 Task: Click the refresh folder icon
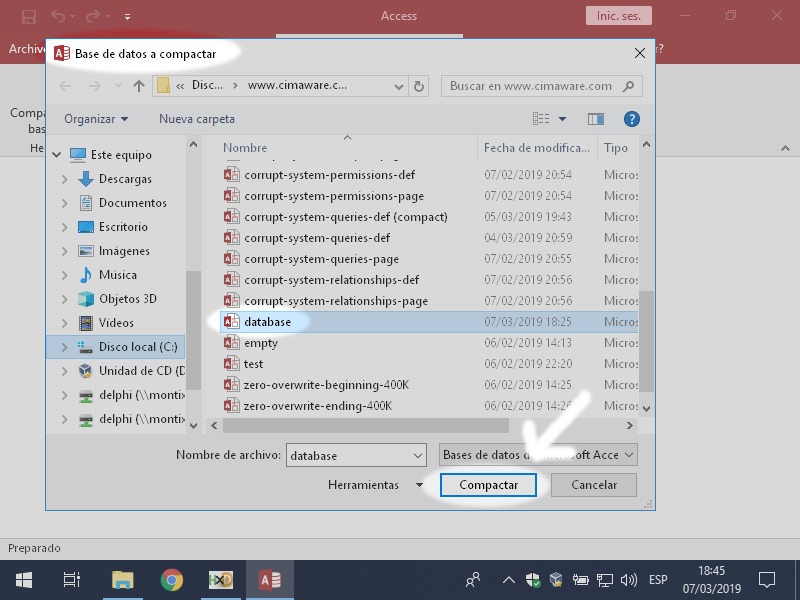coord(420,86)
